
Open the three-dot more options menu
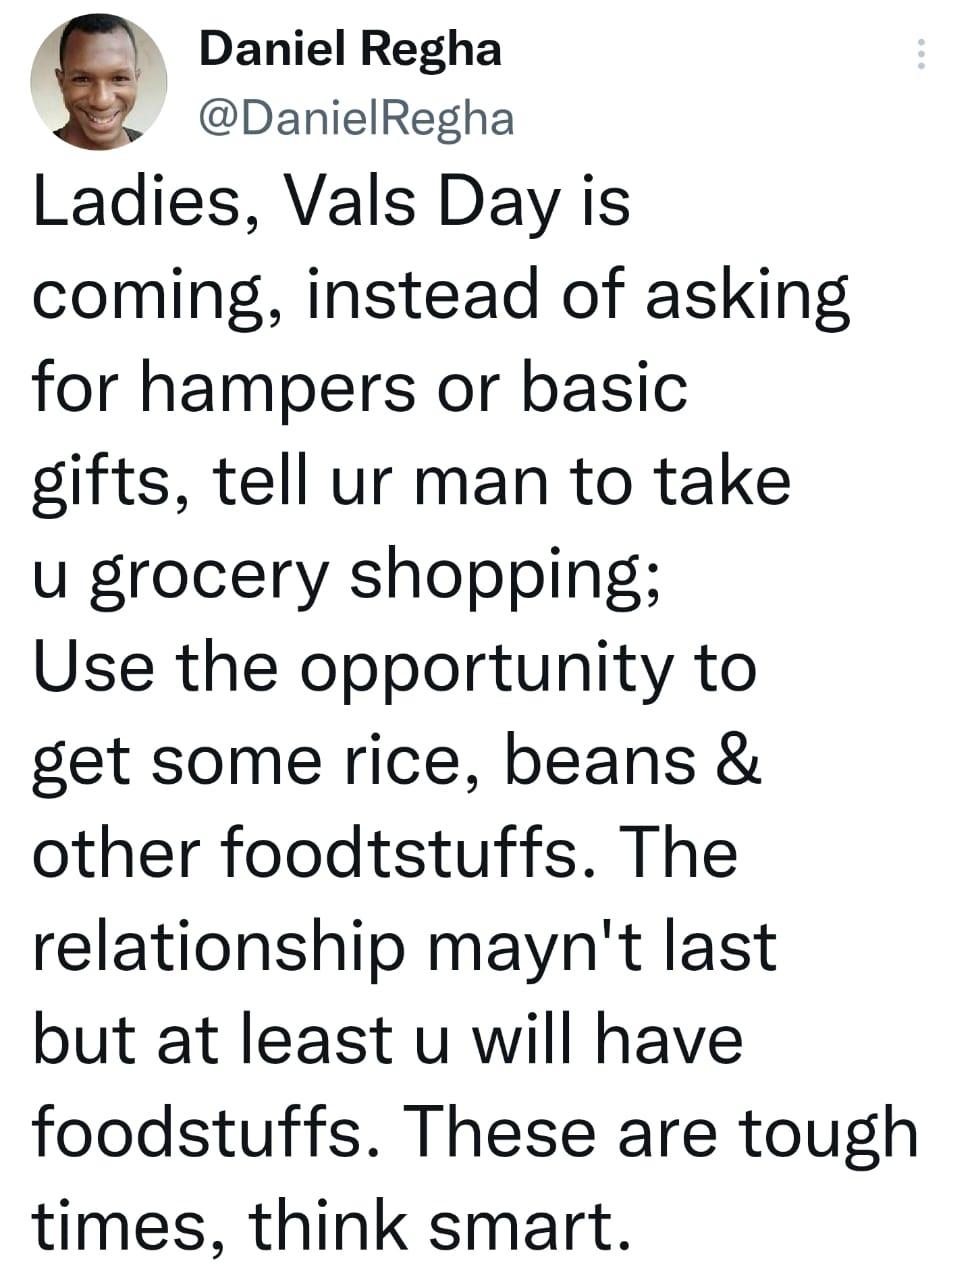point(921,54)
